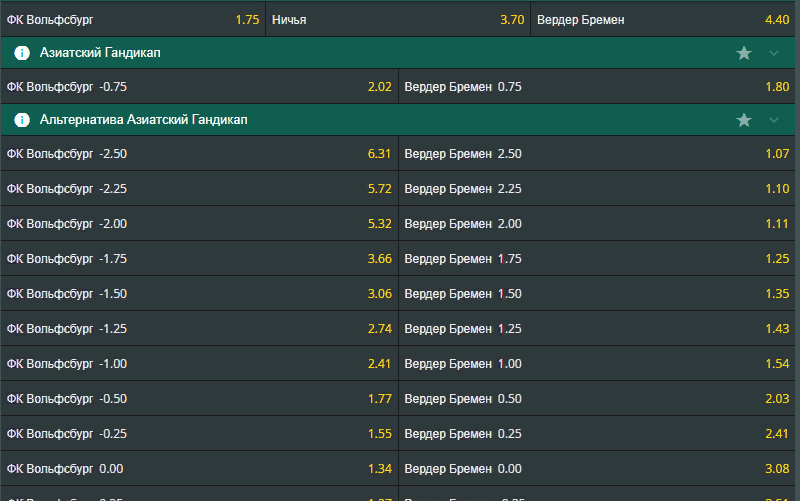Open info icon for Альтернатива Азиатский Гандикап

pyautogui.click(x=22, y=120)
